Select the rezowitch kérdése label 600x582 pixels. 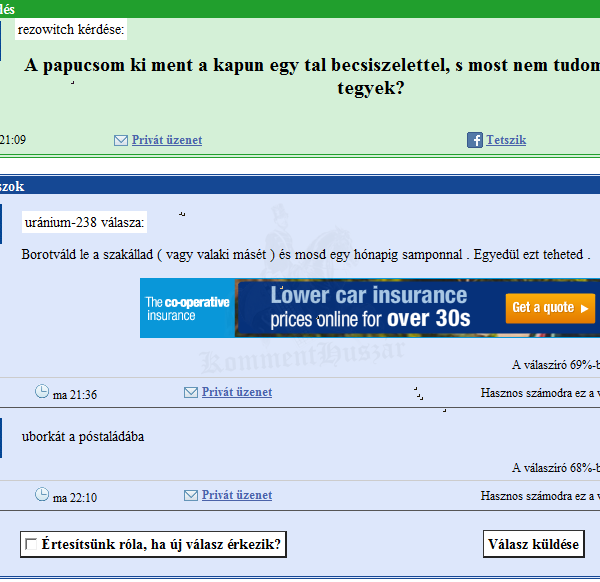point(71,29)
